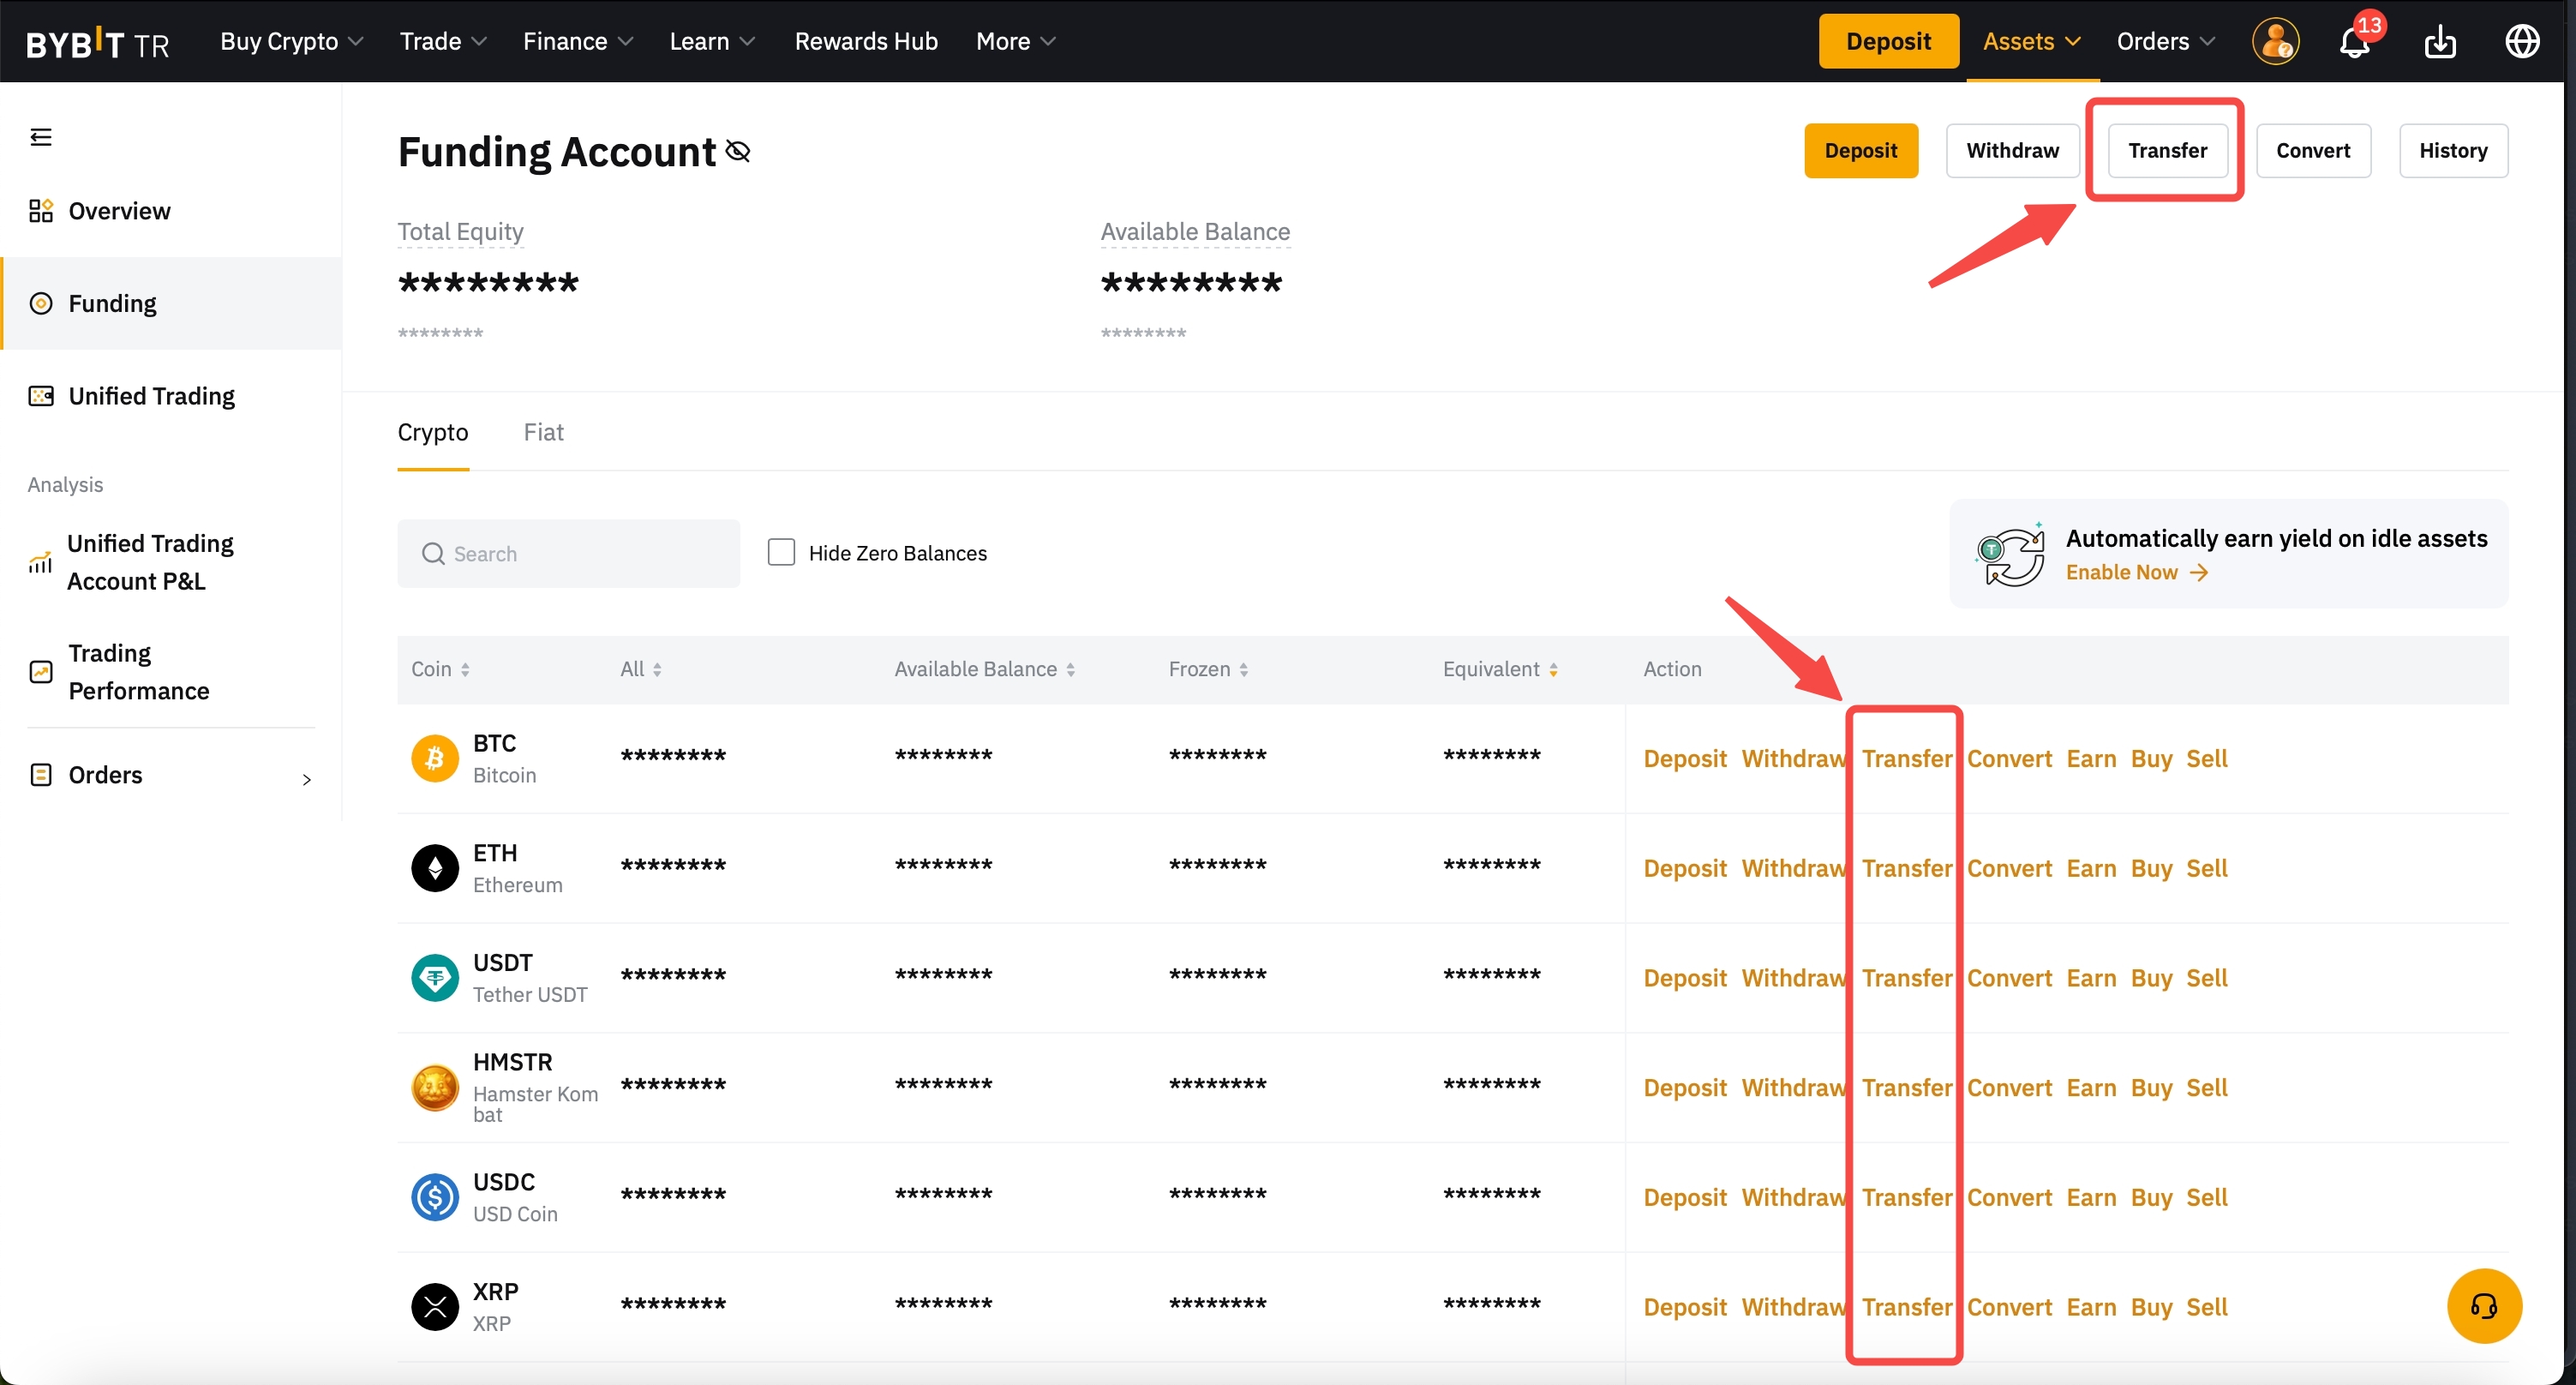
Task: Toggle balance visibility eye icon
Action: tap(738, 151)
